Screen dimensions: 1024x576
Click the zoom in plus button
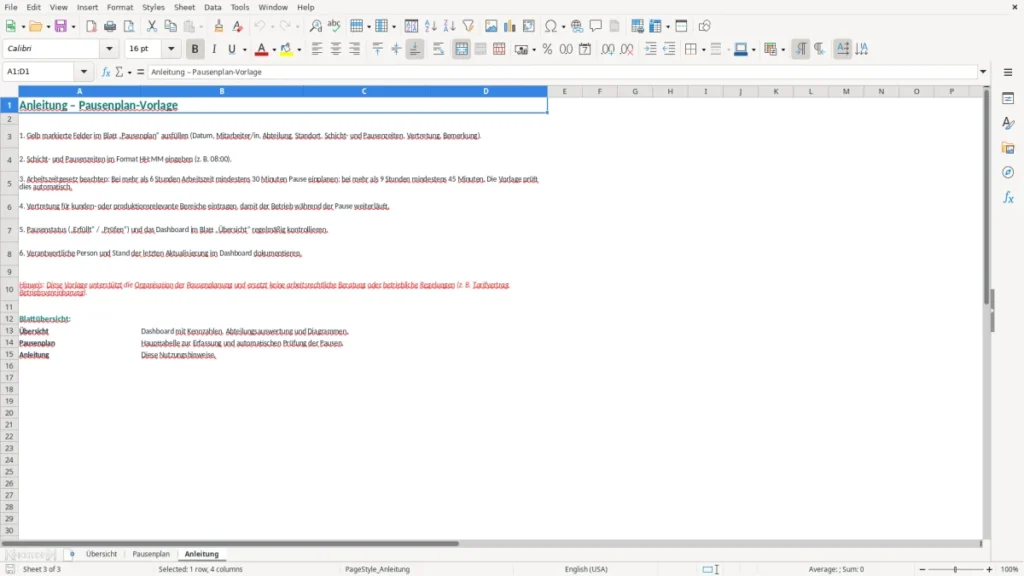click(989, 569)
